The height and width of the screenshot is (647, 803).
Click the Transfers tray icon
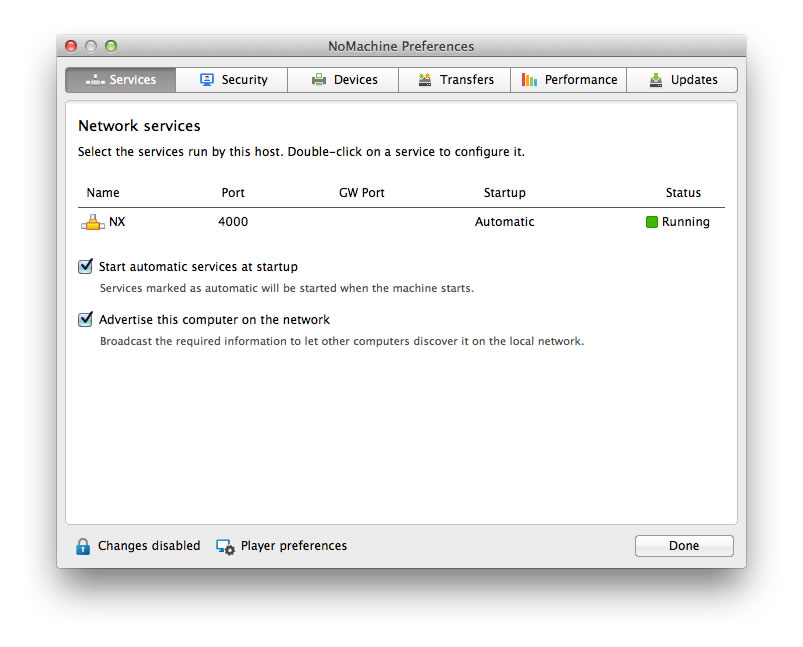tap(425, 79)
